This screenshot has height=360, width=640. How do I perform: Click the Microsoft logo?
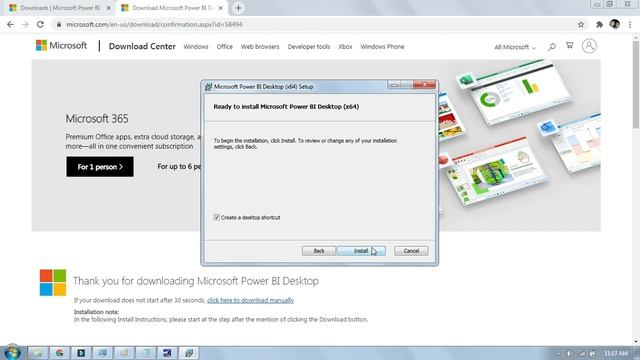tap(61, 45)
